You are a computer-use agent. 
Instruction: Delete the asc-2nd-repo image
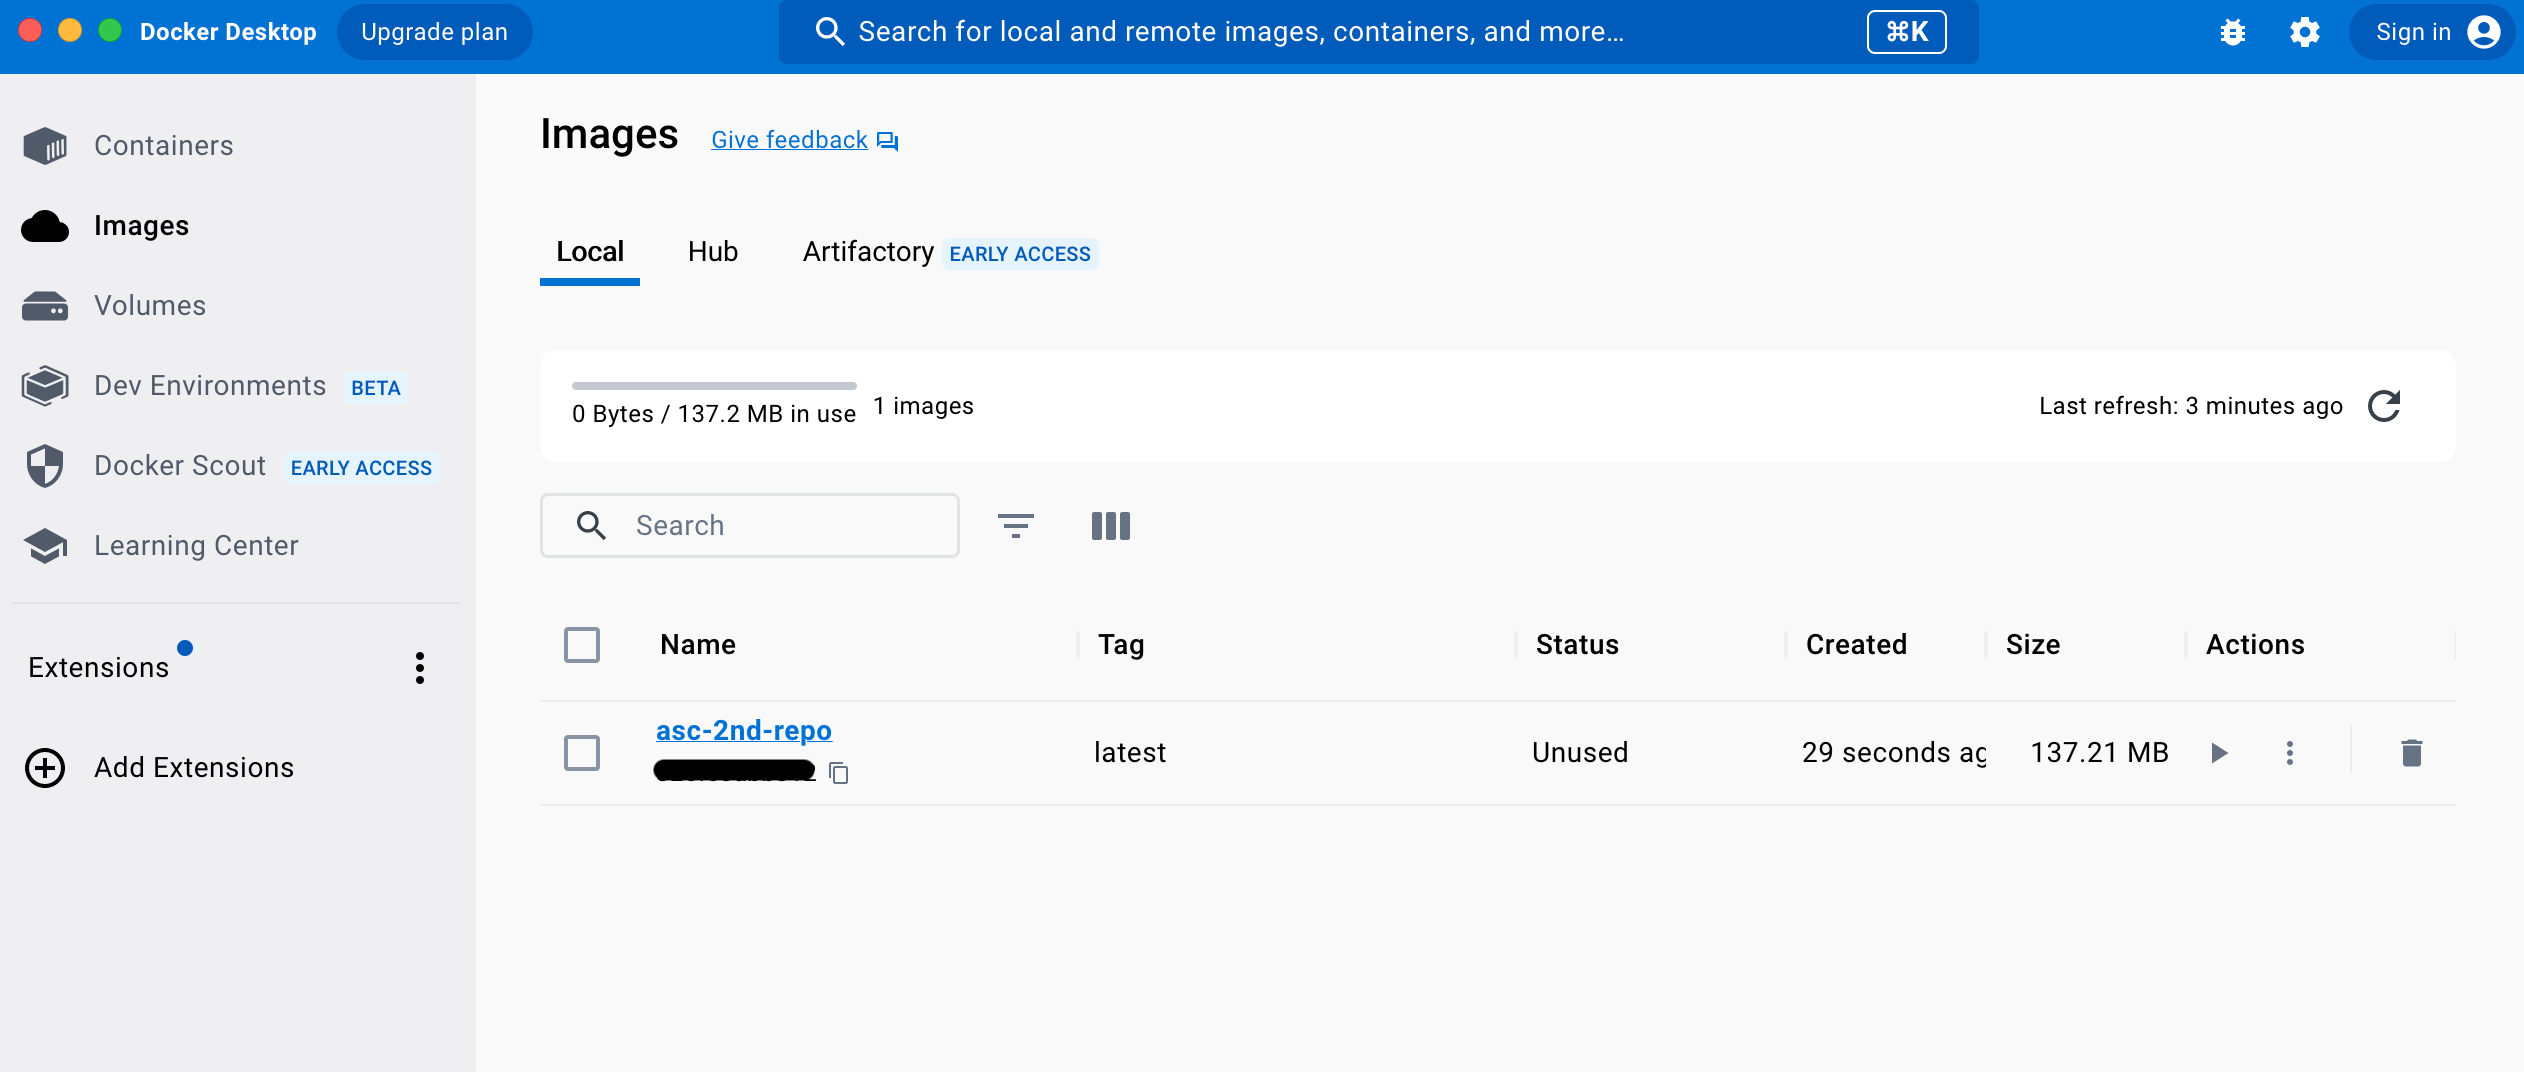tap(2412, 753)
